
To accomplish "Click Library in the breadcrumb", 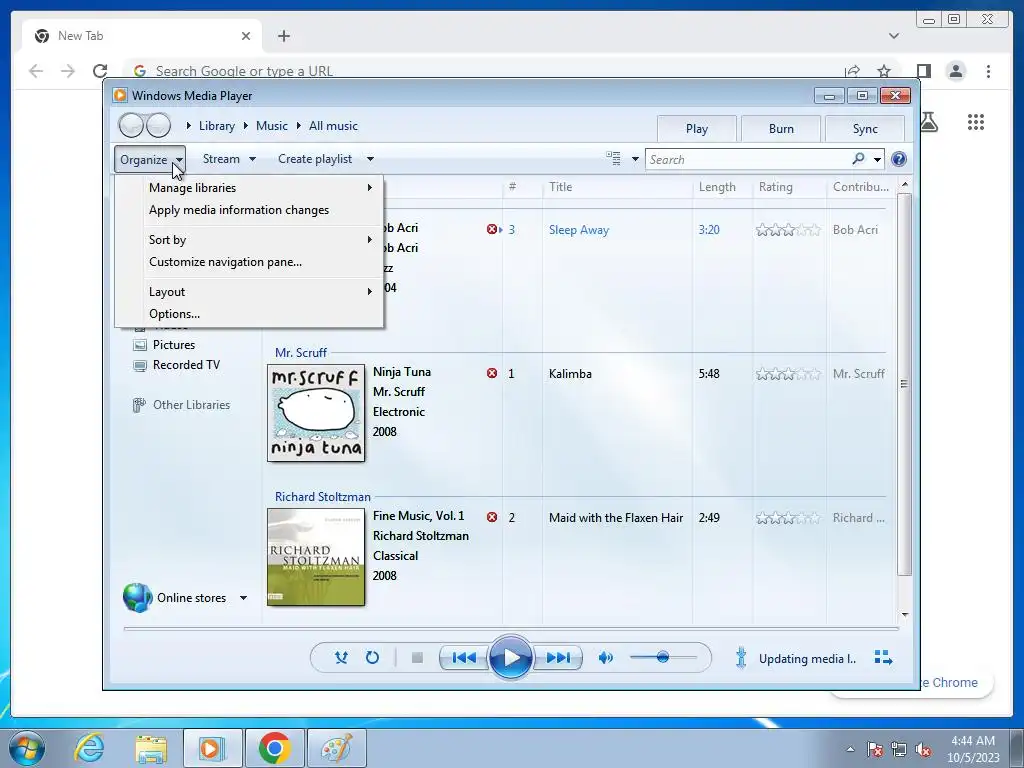I will pyautogui.click(x=217, y=126).
